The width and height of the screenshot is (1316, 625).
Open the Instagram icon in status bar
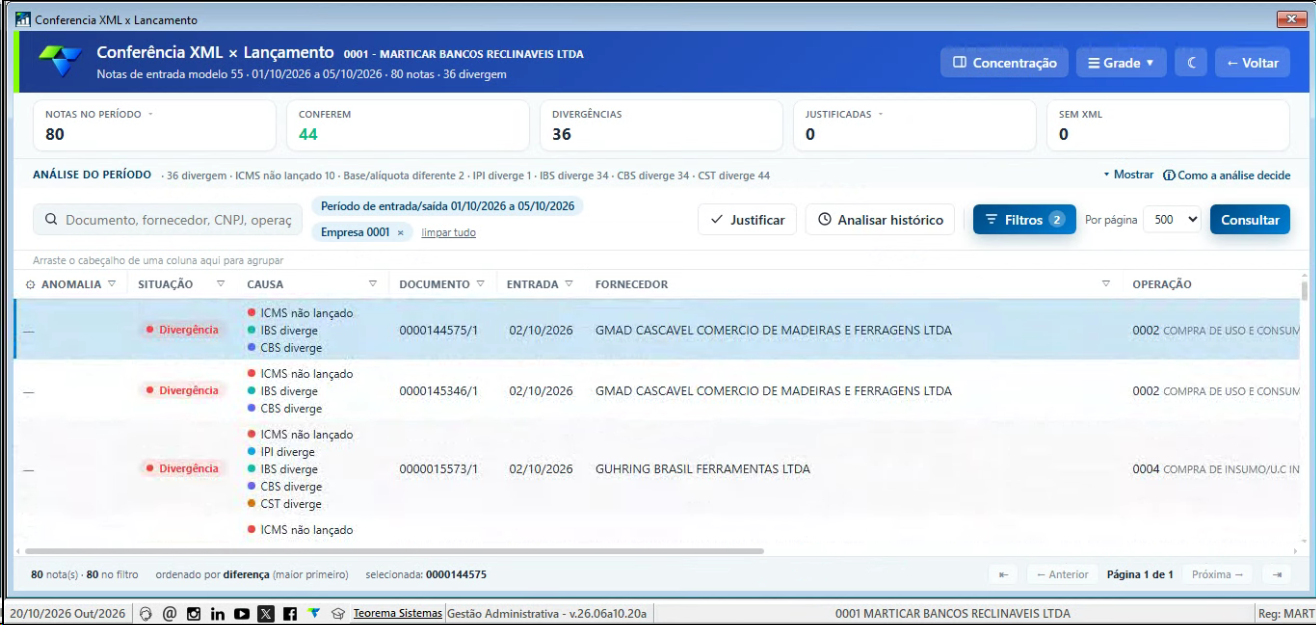[194, 613]
